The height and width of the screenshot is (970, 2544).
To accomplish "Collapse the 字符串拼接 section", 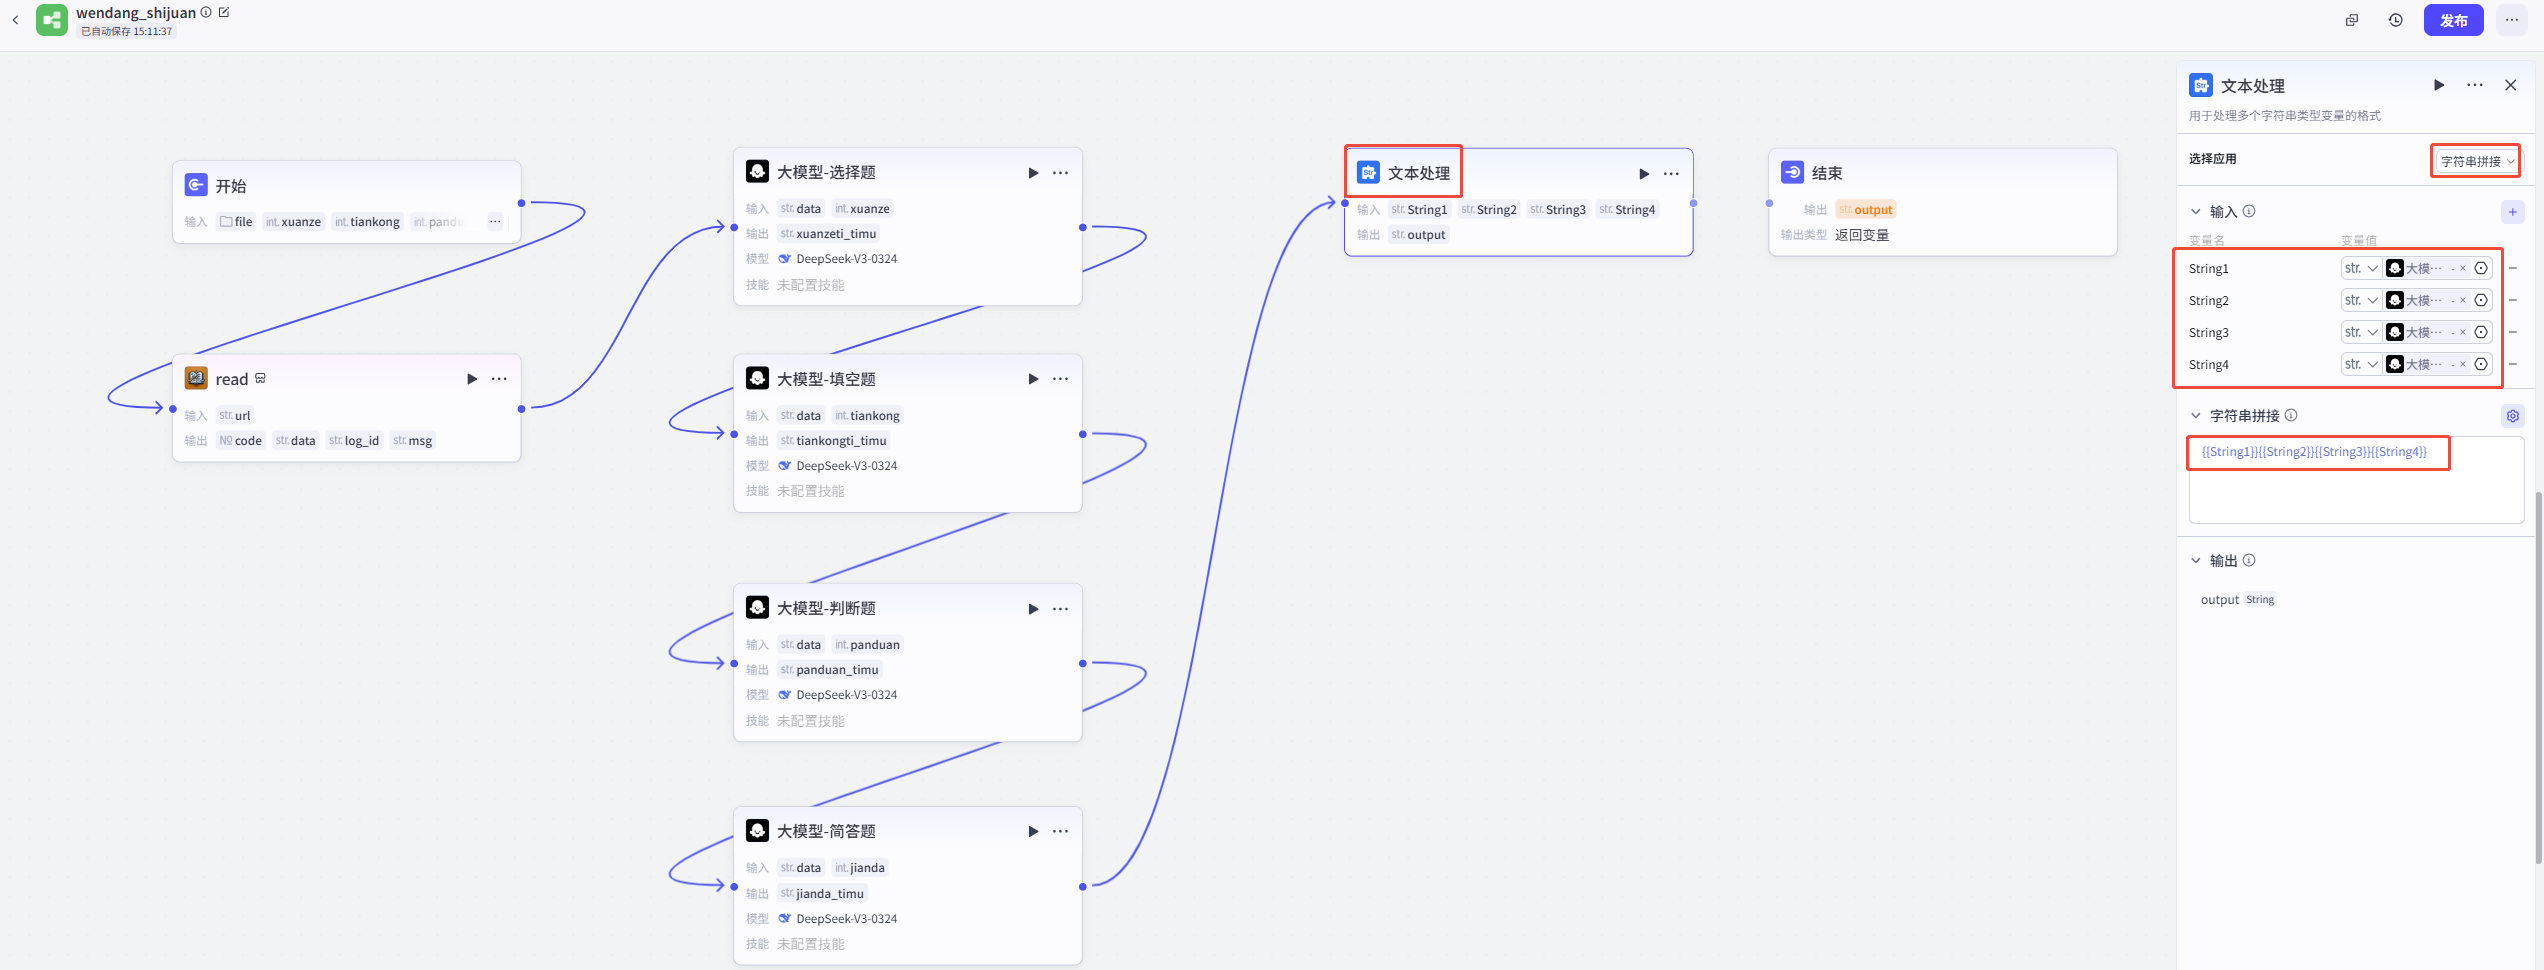I will [2196, 416].
